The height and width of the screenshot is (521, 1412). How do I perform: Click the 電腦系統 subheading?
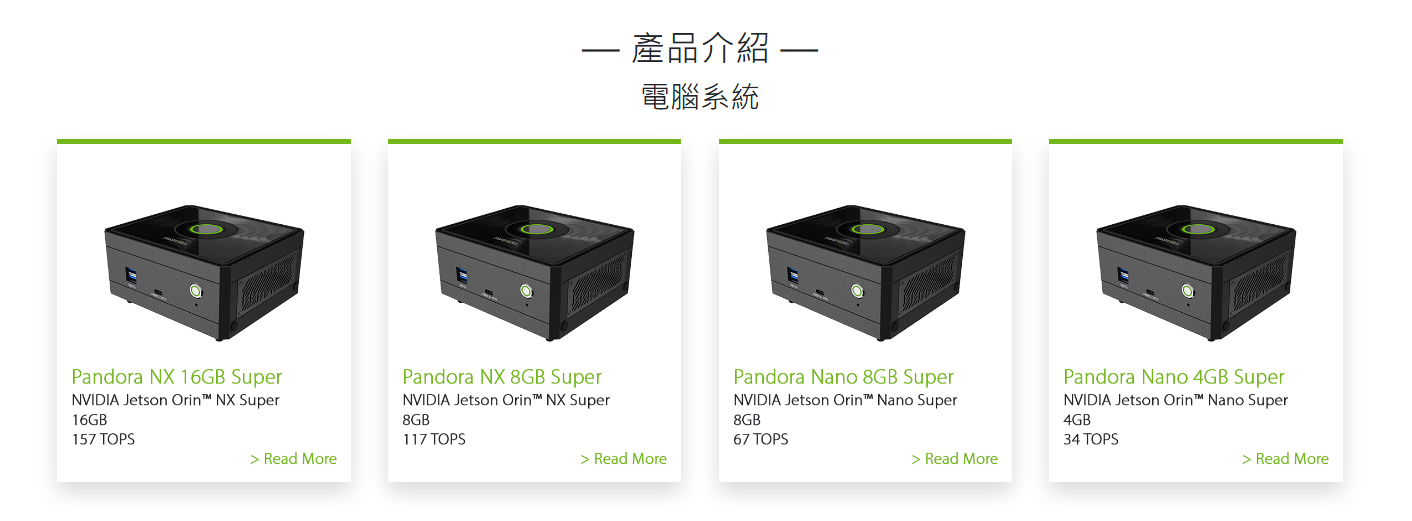pyautogui.click(x=700, y=97)
